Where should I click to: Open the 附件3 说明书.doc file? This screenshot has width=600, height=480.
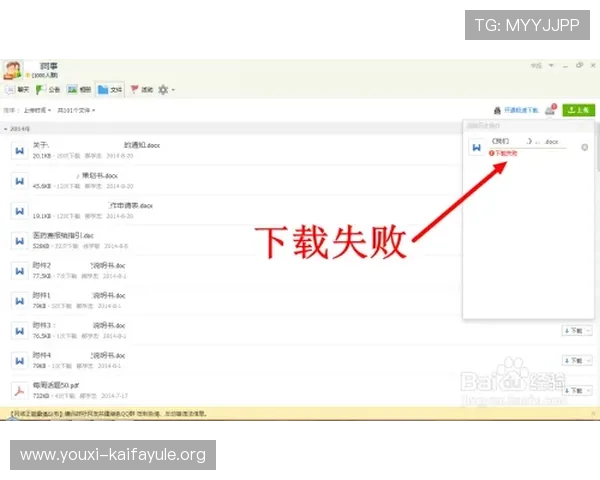click(79, 325)
